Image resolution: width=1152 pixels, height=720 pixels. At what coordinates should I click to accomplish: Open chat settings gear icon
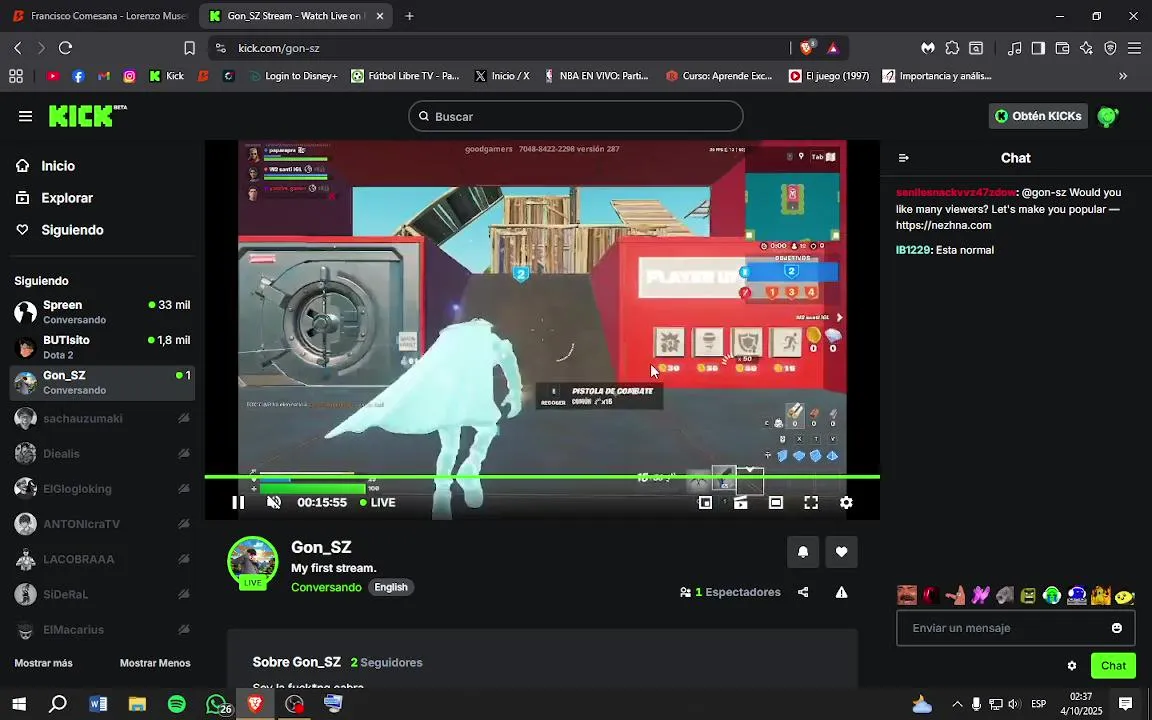(x=1071, y=666)
